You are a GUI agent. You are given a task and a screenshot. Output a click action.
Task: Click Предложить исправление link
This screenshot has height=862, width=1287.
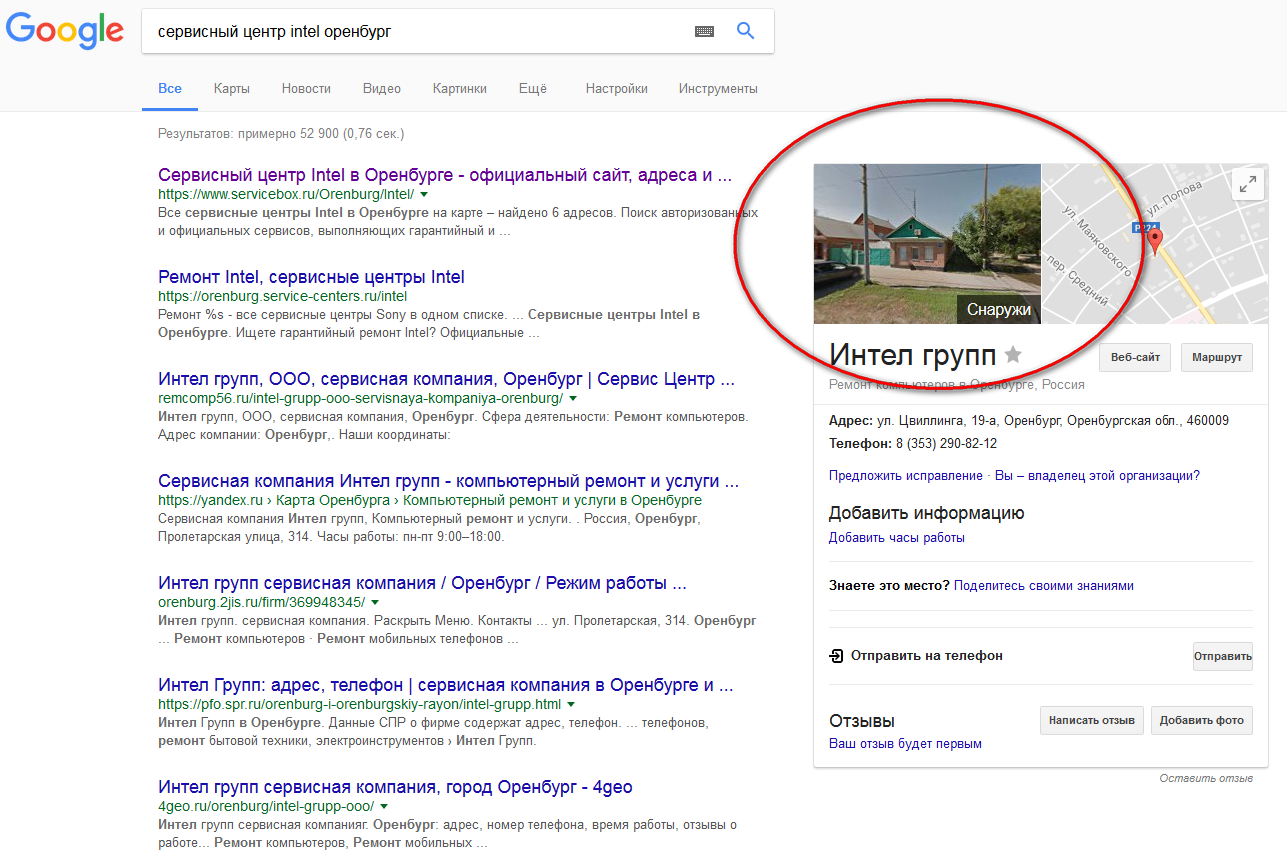point(906,475)
